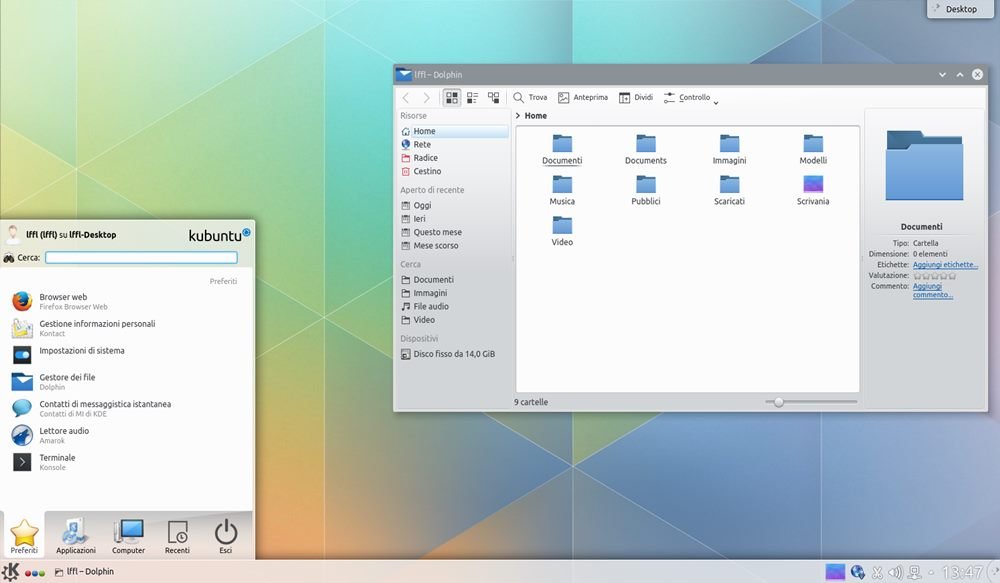The width and height of the screenshot is (1000, 583).
Task: Open the Scrivania folder icon
Action: coord(812,184)
